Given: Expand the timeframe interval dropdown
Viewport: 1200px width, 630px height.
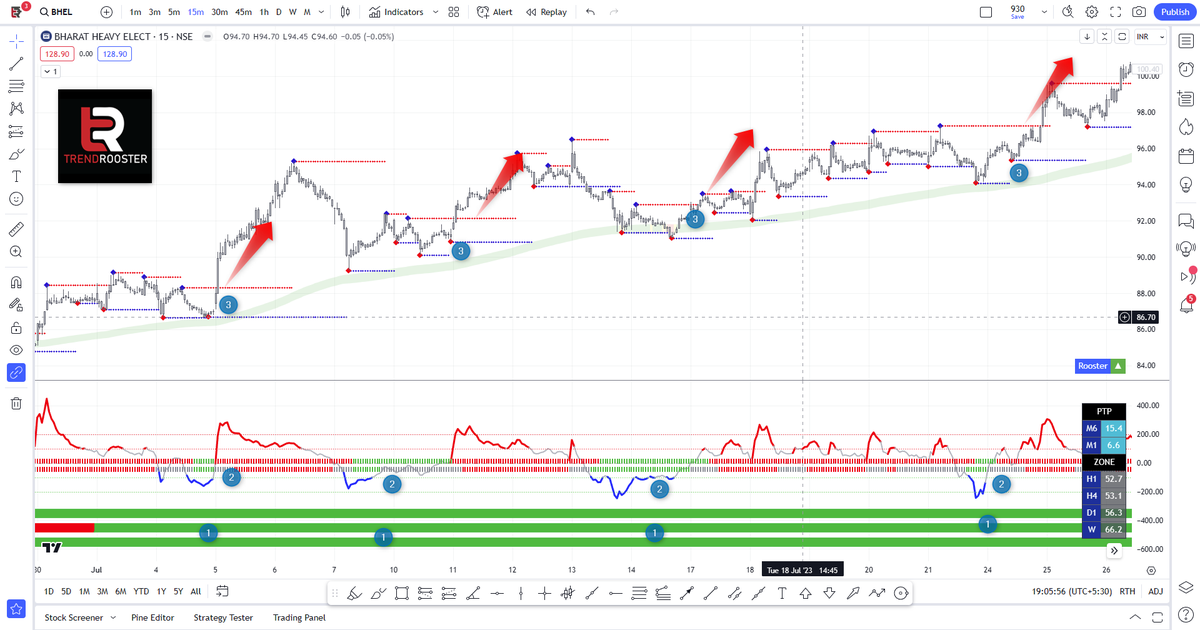Looking at the screenshot, I should (322, 12).
